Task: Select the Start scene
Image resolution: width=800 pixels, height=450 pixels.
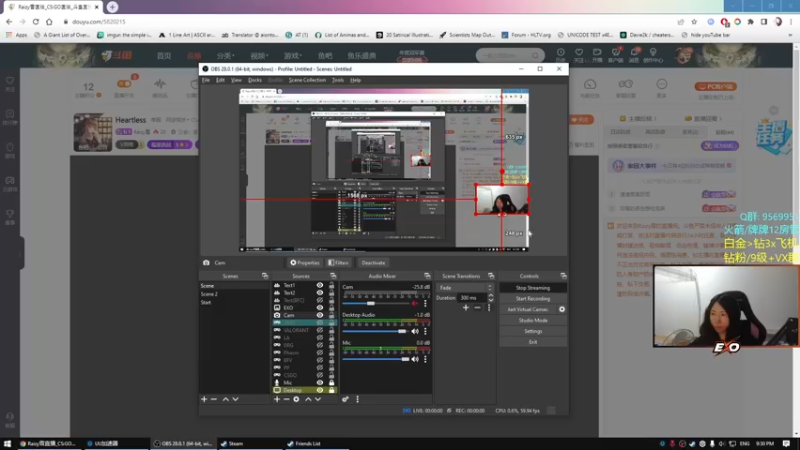Action: coord(206,303)
